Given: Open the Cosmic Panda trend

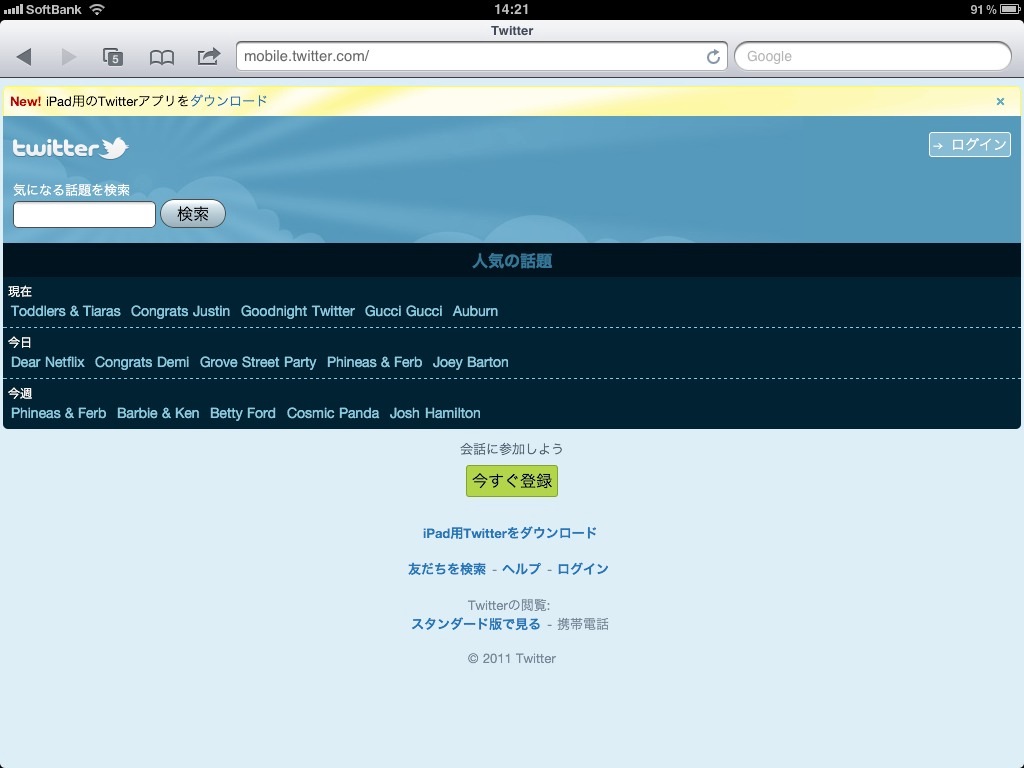Looking at the screenshot, I should click(x=332, y=413).
